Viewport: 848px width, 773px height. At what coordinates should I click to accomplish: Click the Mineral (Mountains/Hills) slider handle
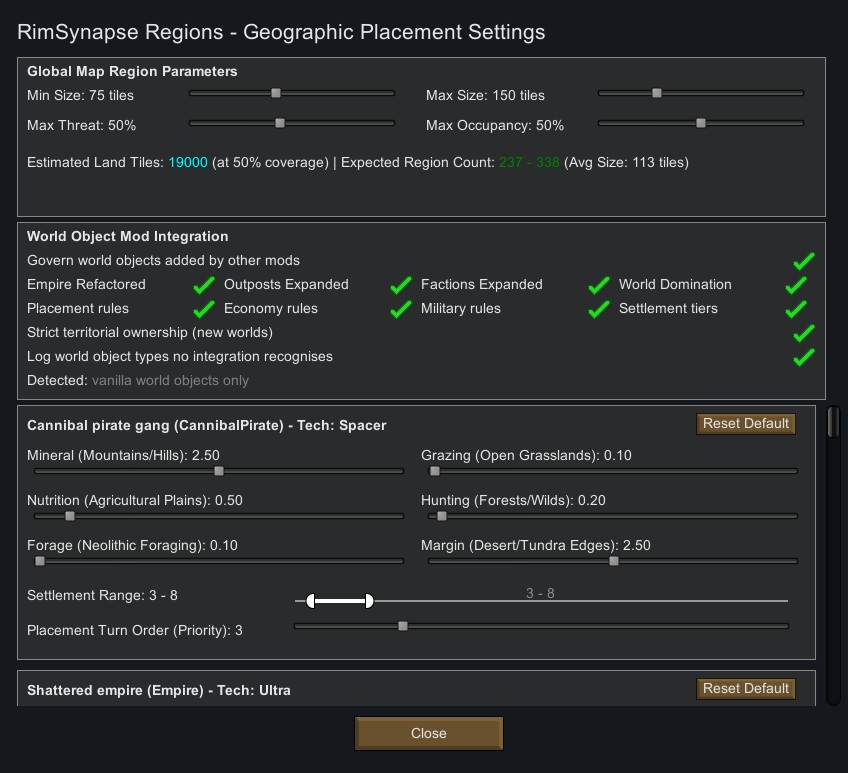[218, 471]
